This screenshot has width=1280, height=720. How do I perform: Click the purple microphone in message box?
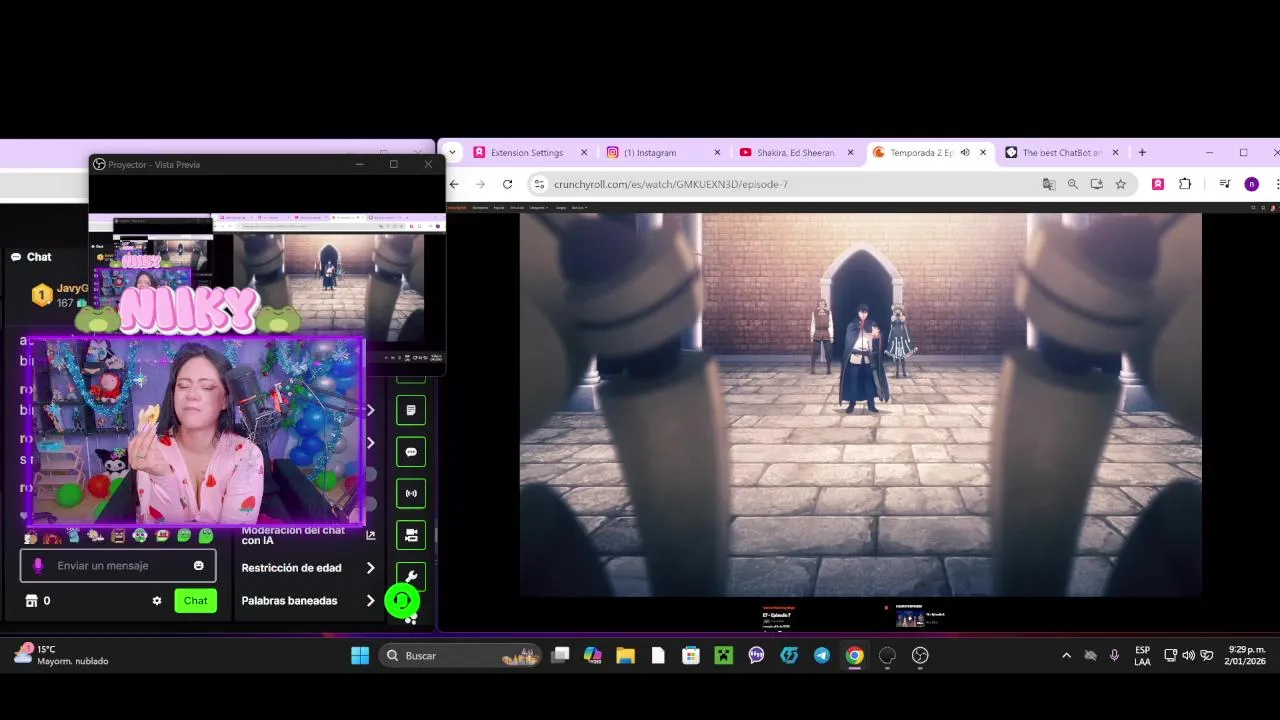38,566
